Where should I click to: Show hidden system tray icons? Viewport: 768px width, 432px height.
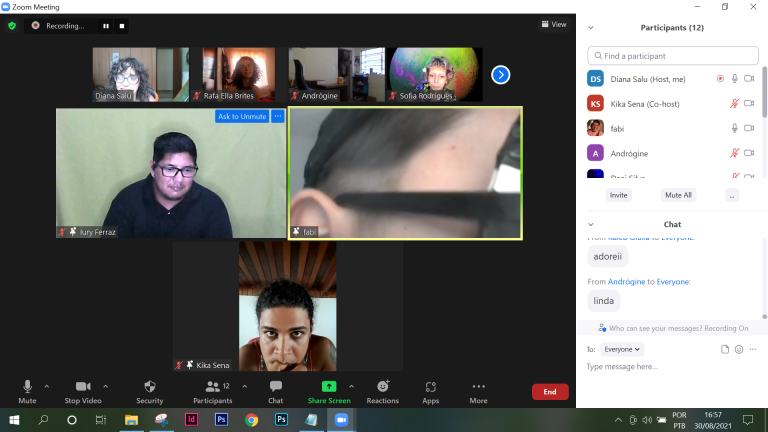pos(618,420)
